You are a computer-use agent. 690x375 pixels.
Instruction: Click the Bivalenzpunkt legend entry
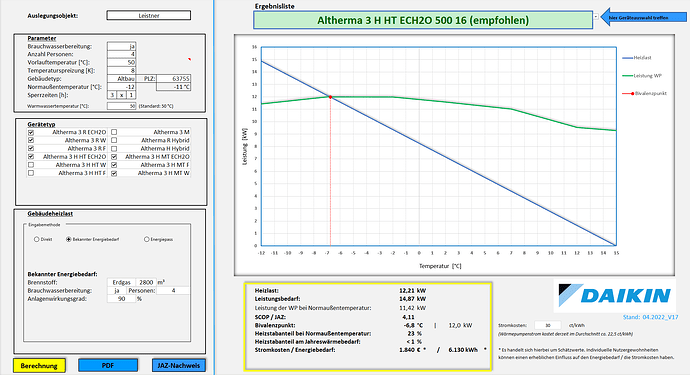point(645,93)
